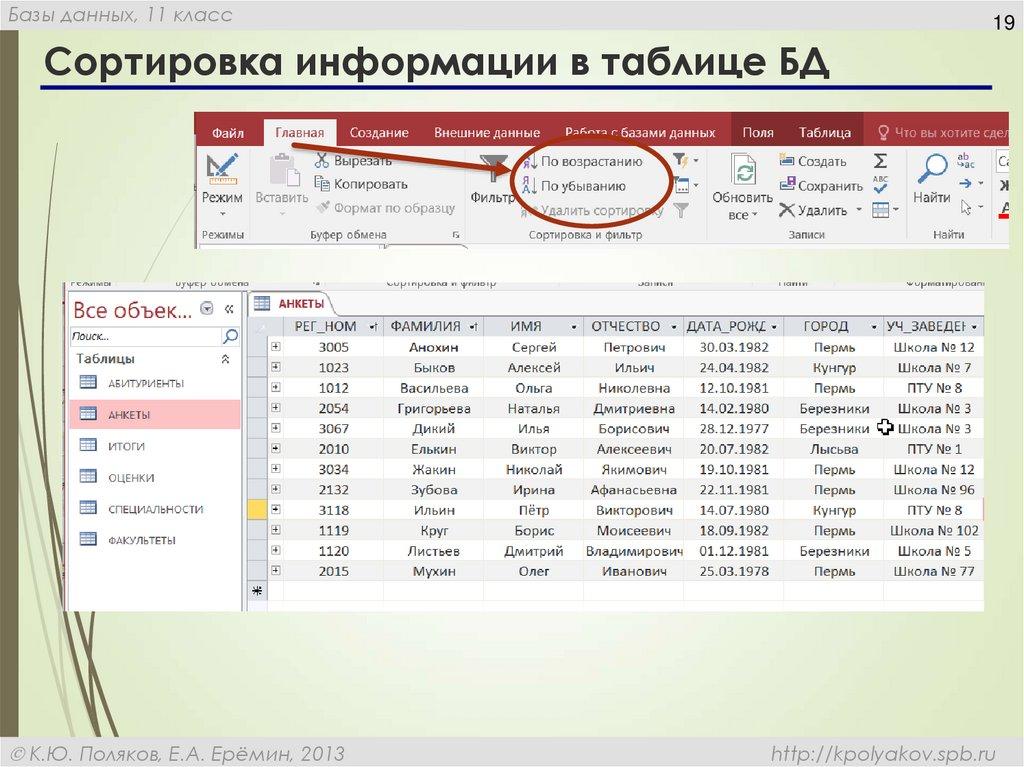1024x767 pixels.
Task: Copy selection with Копировать
Action: 370,183
